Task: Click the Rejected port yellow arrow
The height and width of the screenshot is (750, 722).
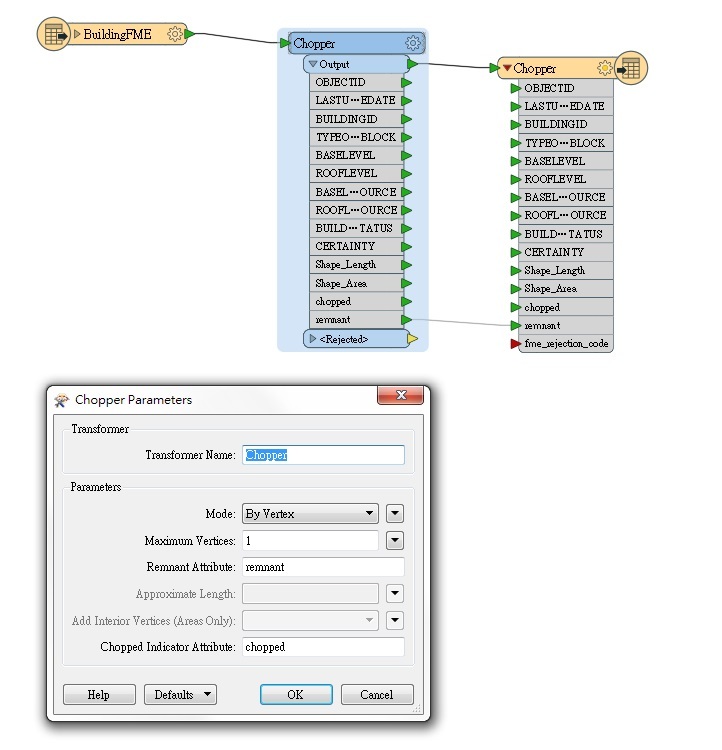Action: click(x=412, y=339)
